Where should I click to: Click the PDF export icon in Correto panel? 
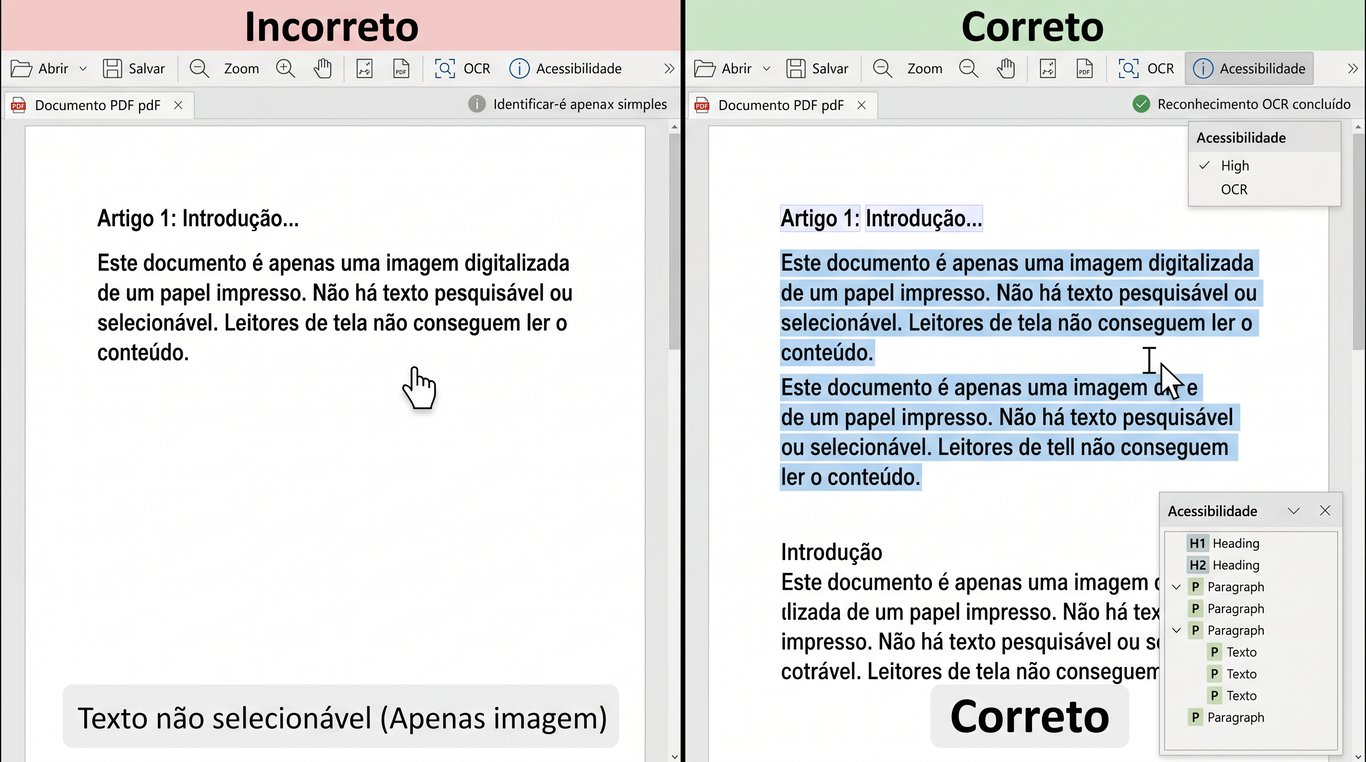click(1084, 69)
